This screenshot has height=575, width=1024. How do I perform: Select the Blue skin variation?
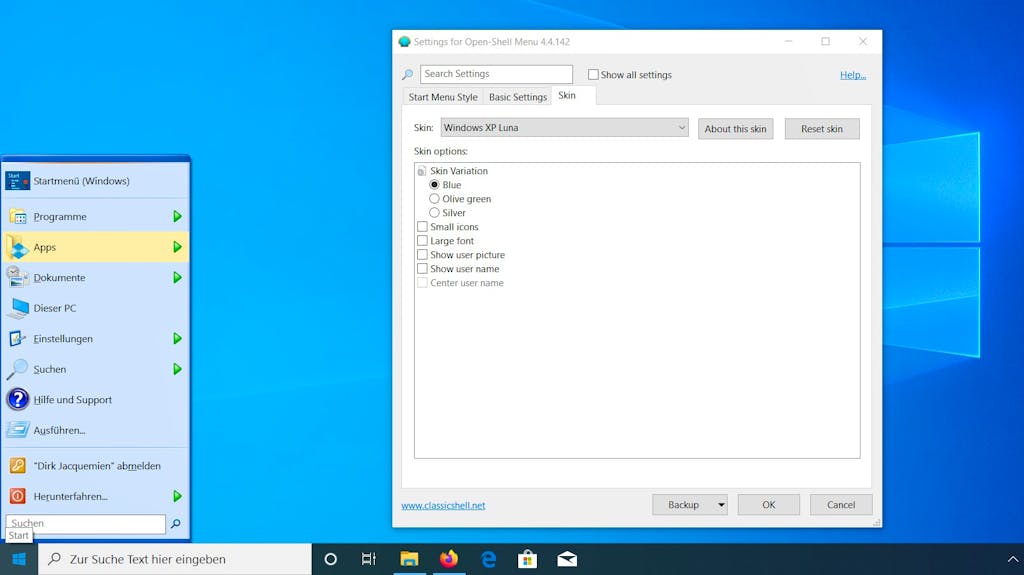point(434,185)
